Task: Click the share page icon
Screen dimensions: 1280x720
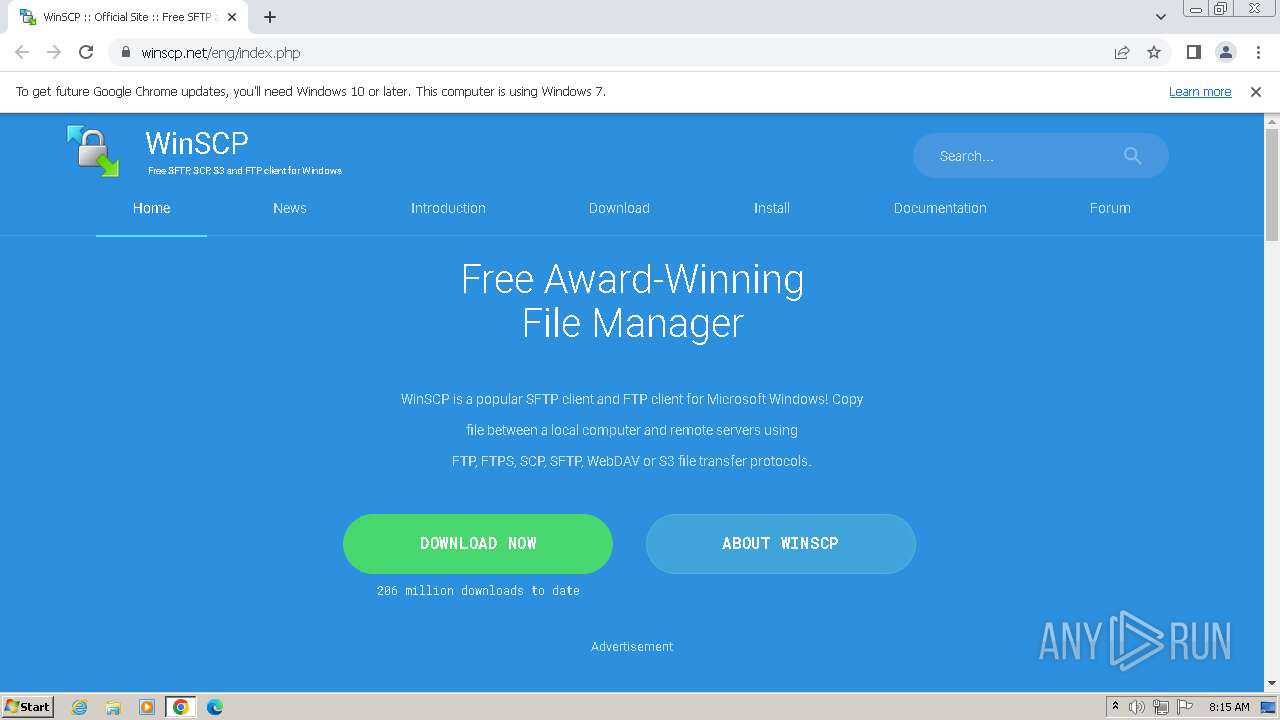Action: coord(1122,53)
